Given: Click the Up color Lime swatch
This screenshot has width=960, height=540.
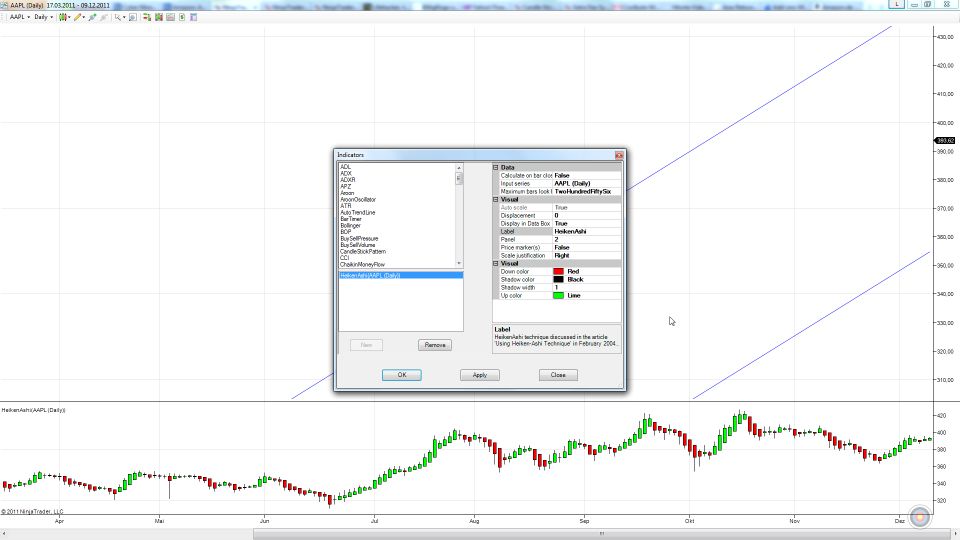Looking at the screenshot, I should (x=558, y=295).
